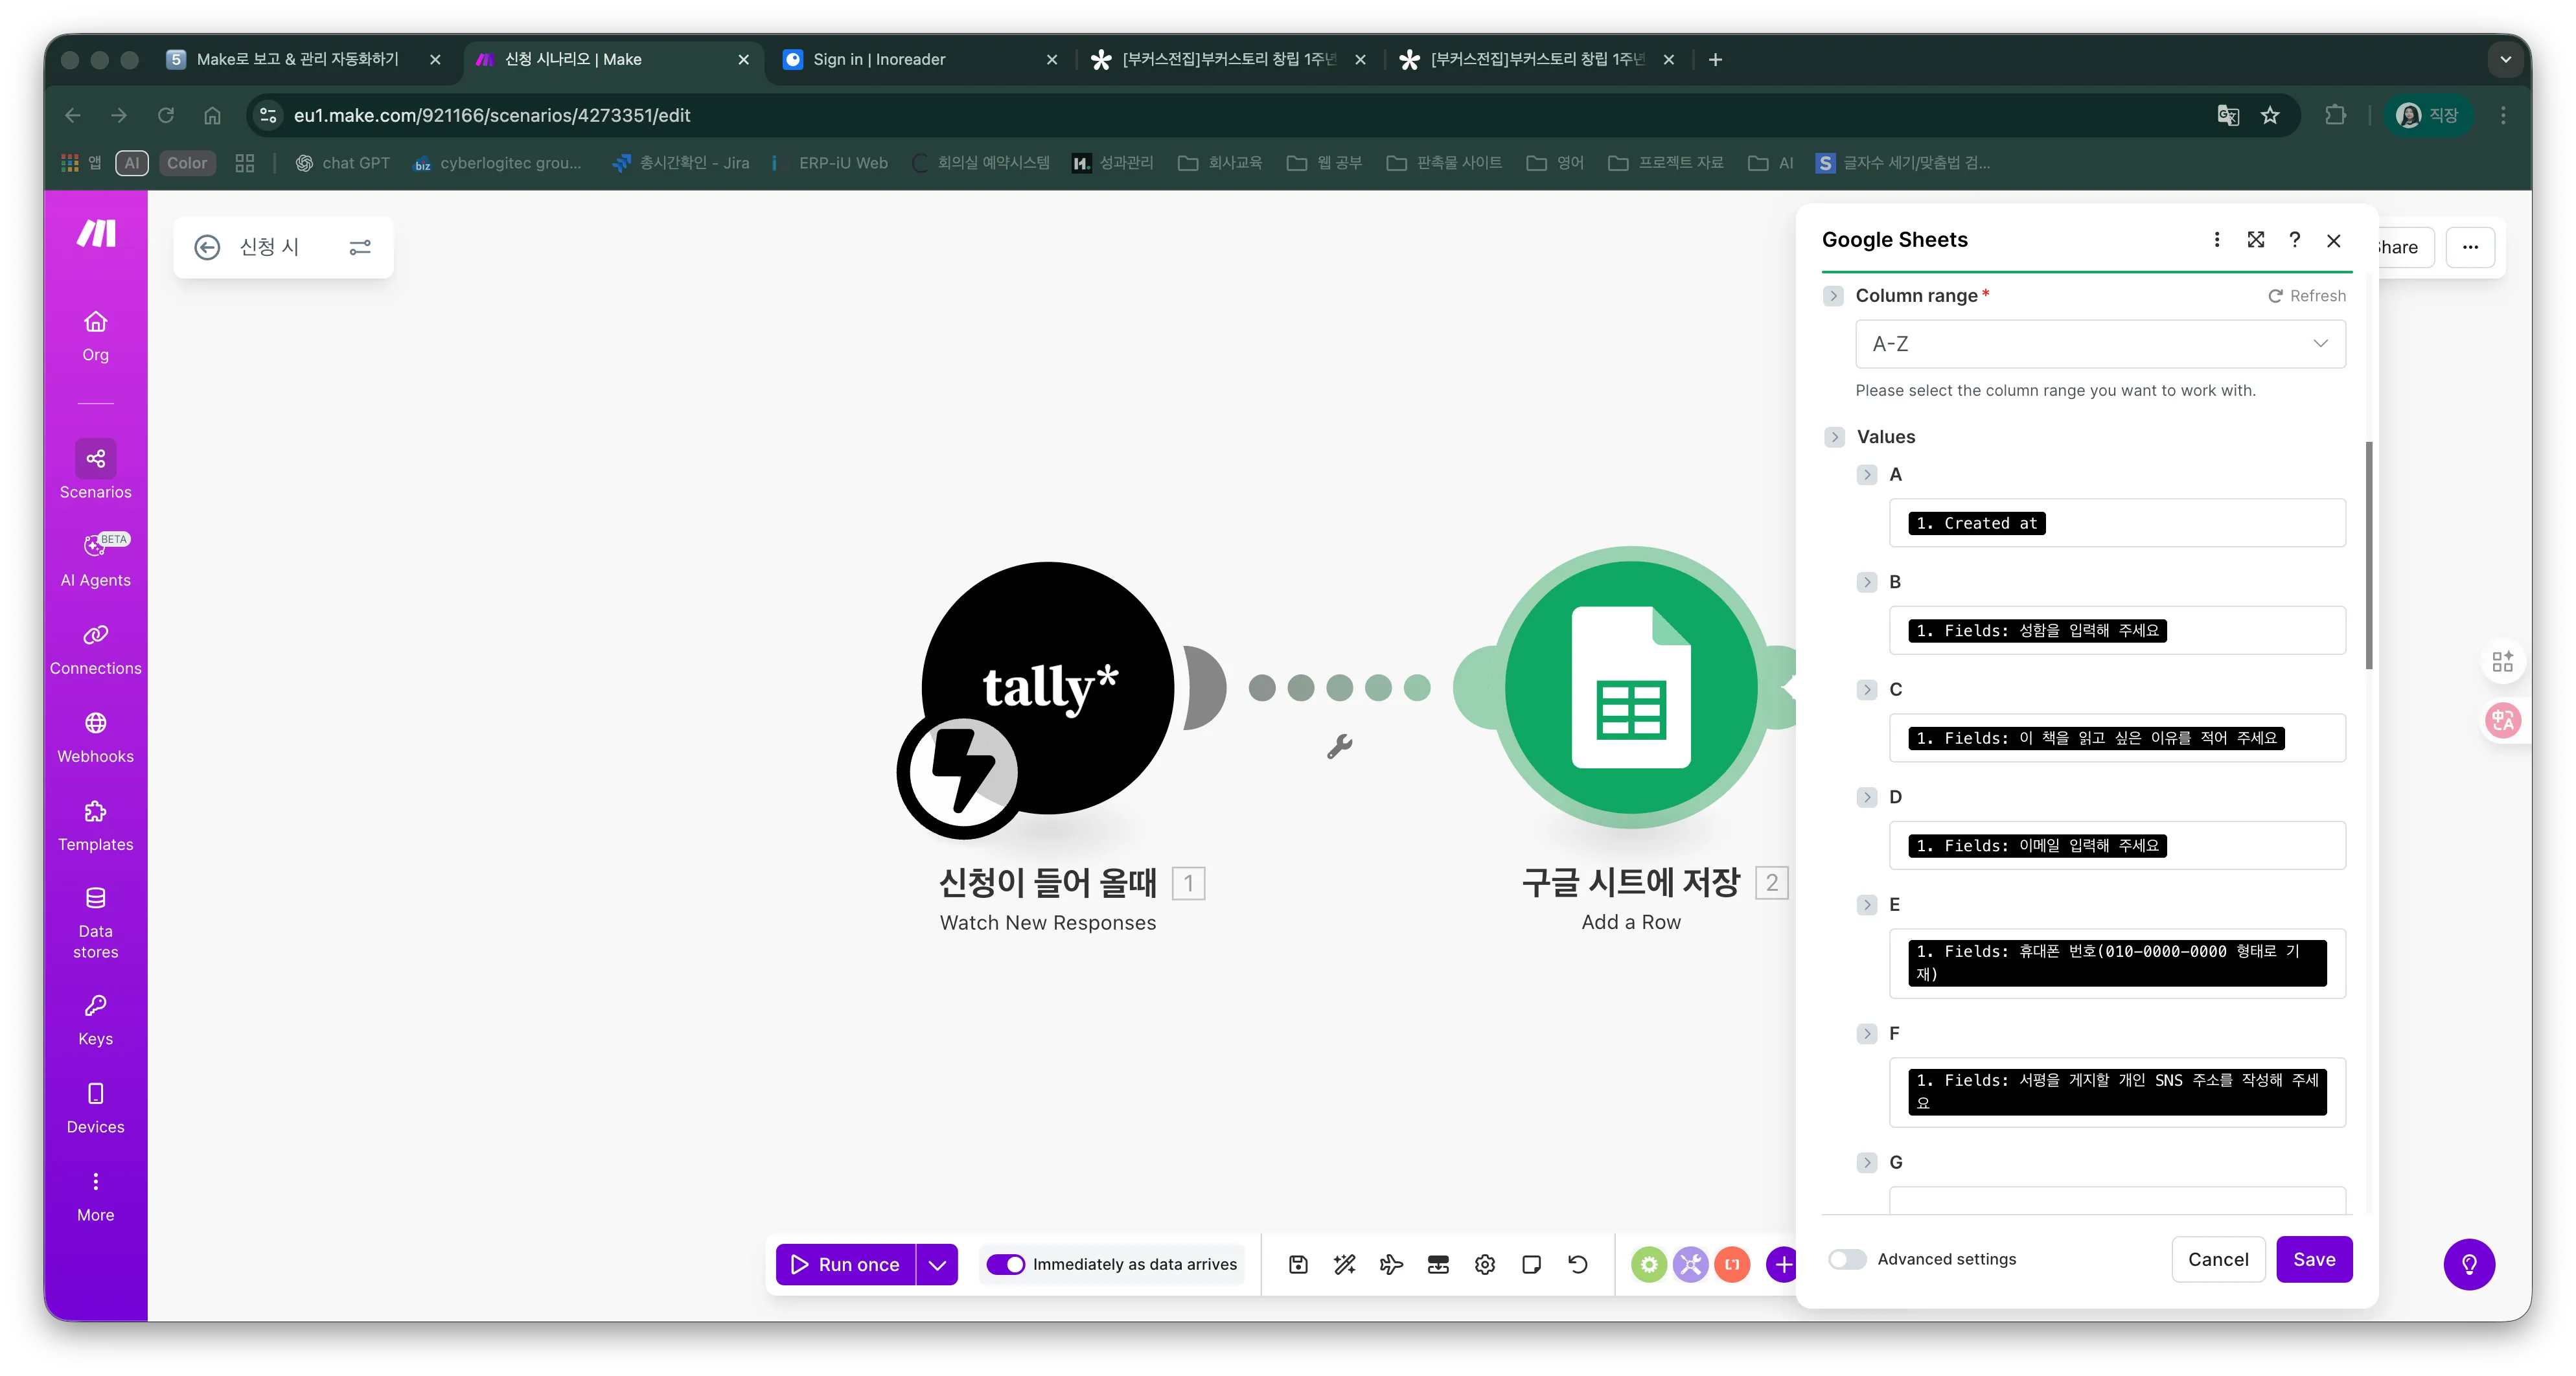Image resolution: width=2576 pixels, height=1376 pixels.
Task: Expand the Google Sheets panel to fullscreen
Action: [2255, 240]
